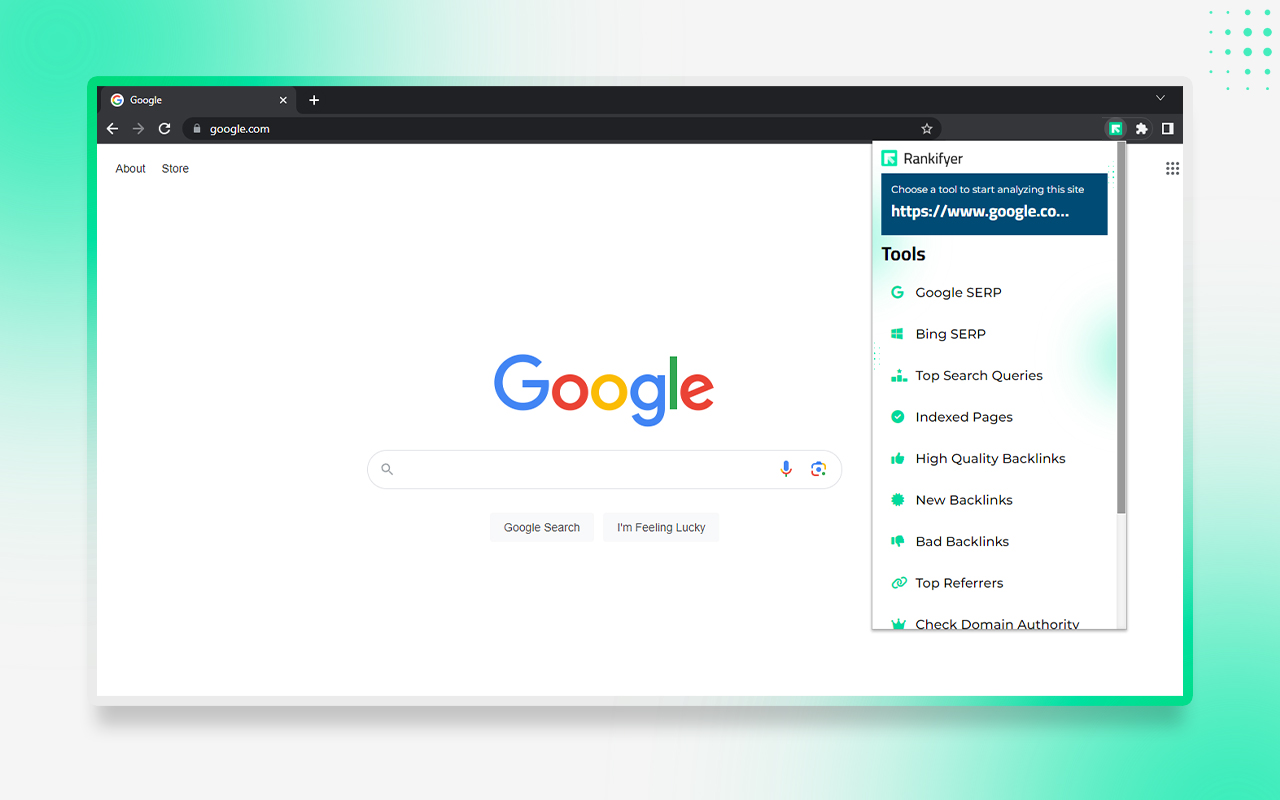Image resolution: width=1280 pixels, height=800 pixels.
Task: Click the Google logo
Action: click(x=604, y=389)
